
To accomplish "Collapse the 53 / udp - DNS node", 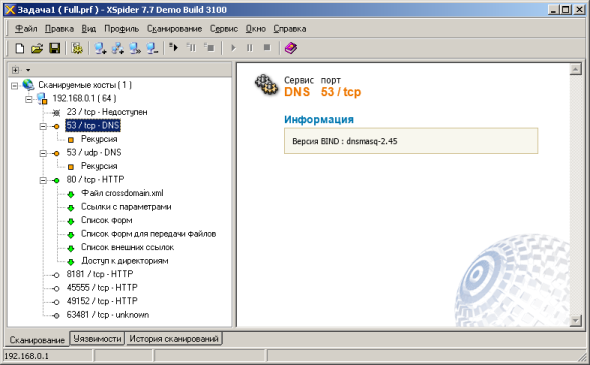I will point(43,154).
